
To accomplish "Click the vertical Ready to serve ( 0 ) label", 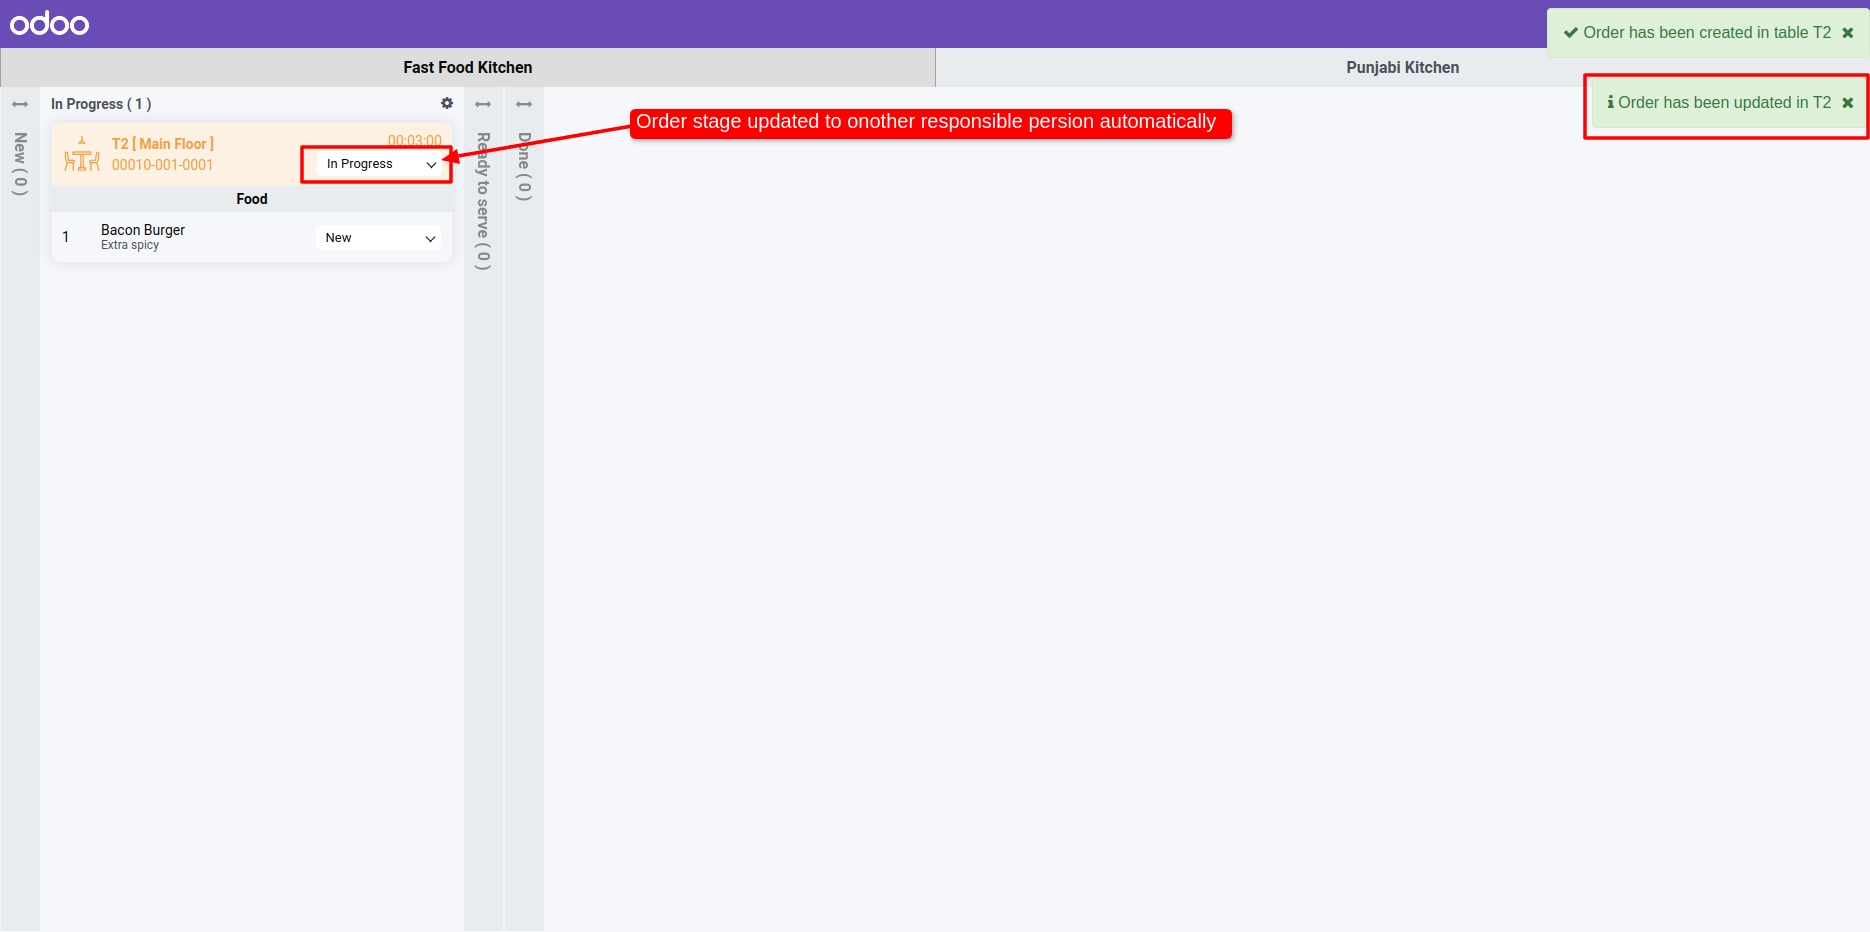I will [483, 201].
